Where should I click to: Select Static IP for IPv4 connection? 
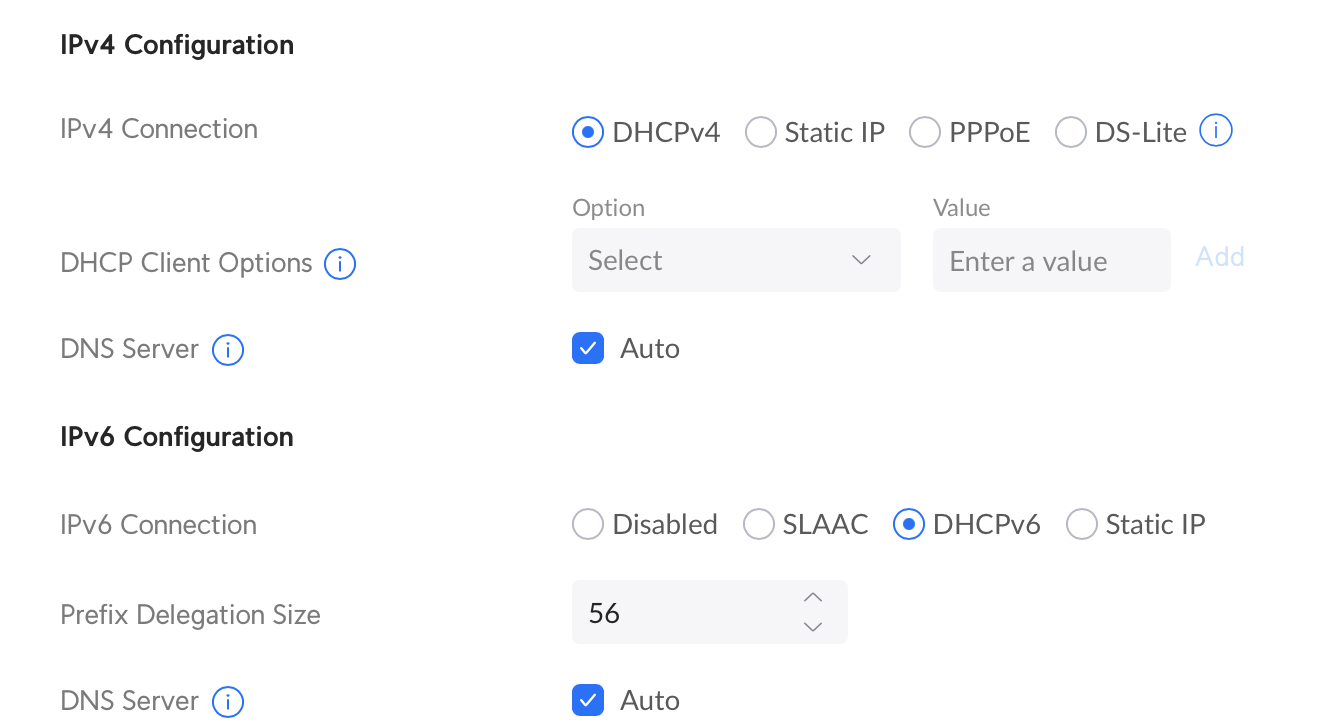click(761, 132)
